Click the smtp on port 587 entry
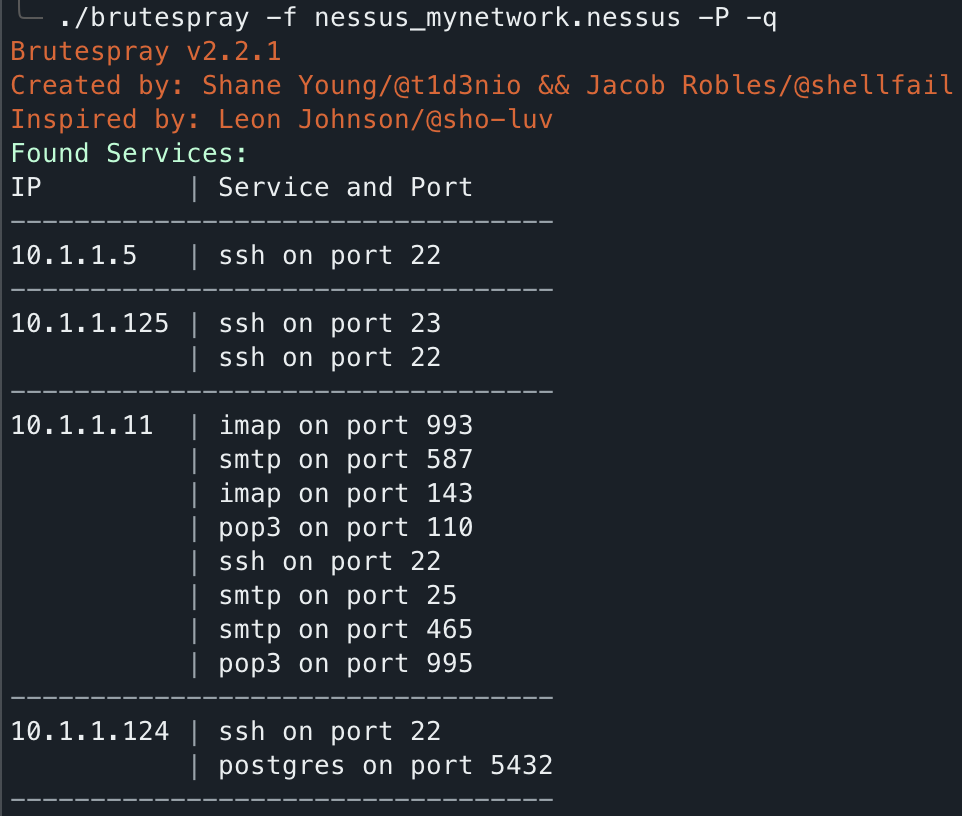This screenshot has height=816, width=962. click(x=346, y=459)
